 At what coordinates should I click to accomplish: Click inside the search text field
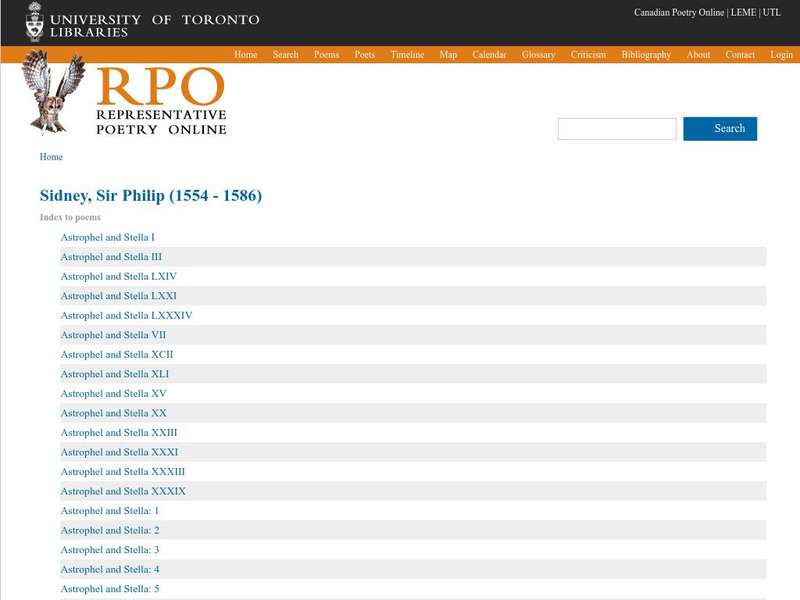tap(617, 129)
